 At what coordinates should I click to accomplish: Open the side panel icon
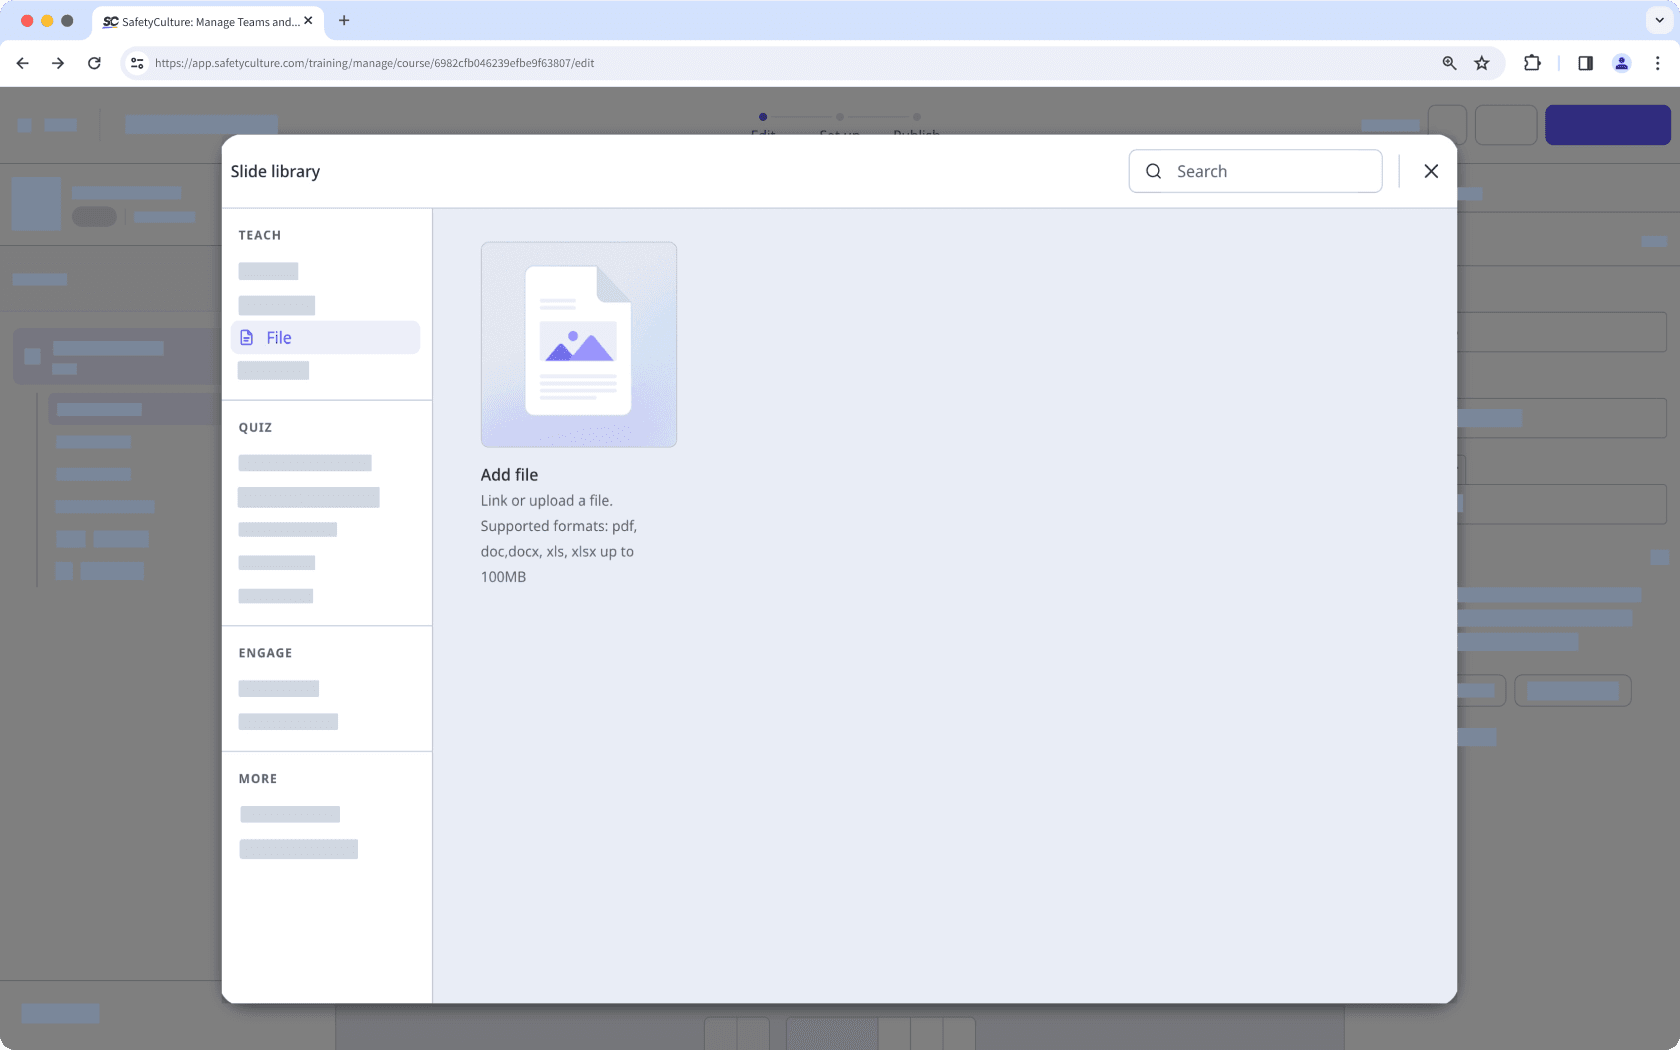tap(1584, 62)
